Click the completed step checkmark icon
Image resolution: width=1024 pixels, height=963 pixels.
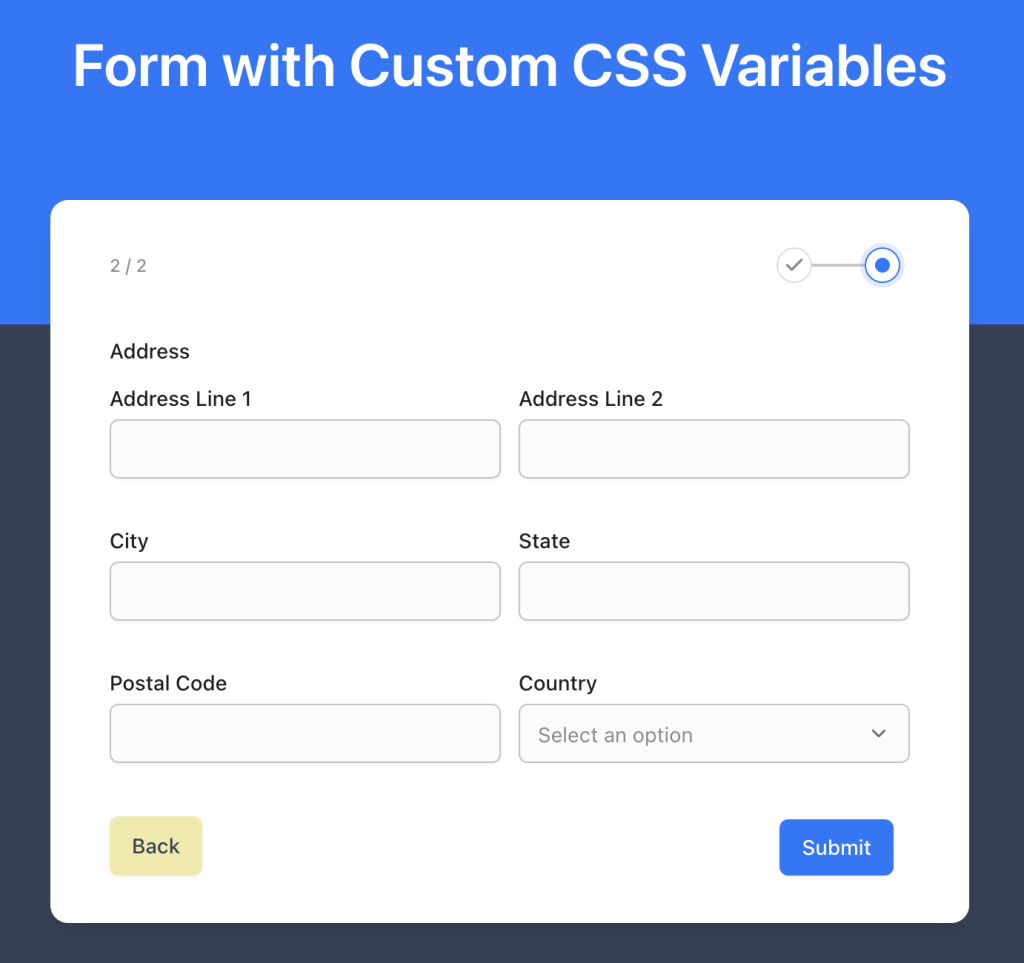click(794, 265)
